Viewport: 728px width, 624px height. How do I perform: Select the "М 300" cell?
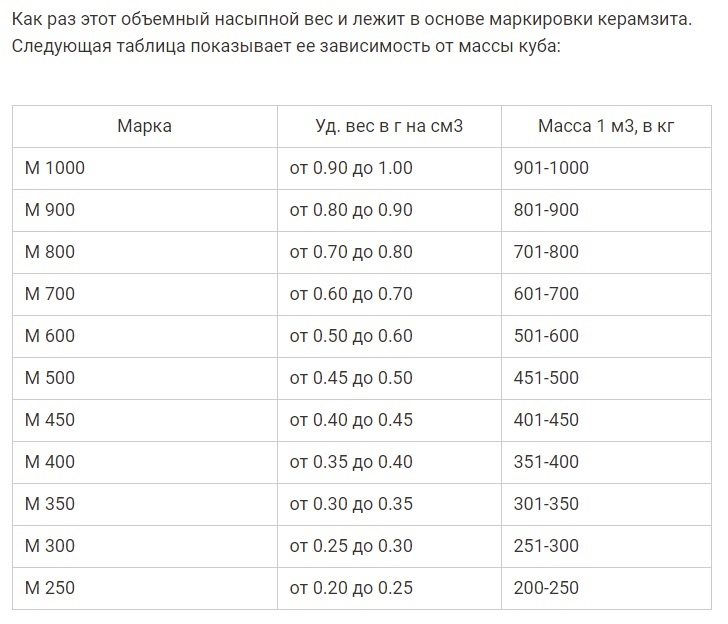(x=50, y=546)
